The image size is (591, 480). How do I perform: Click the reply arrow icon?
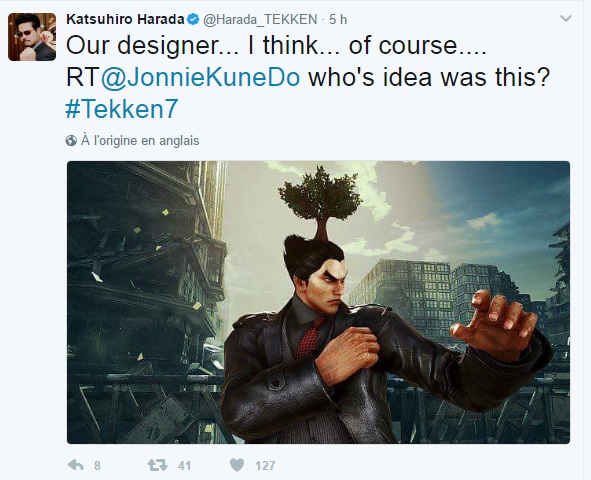(x=76, y=465)
